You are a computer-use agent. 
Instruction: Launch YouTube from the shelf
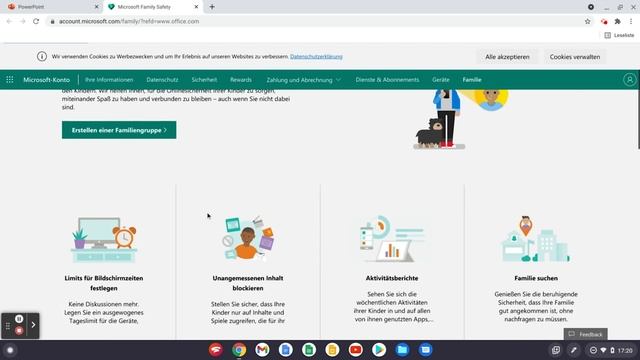point(356,350)
